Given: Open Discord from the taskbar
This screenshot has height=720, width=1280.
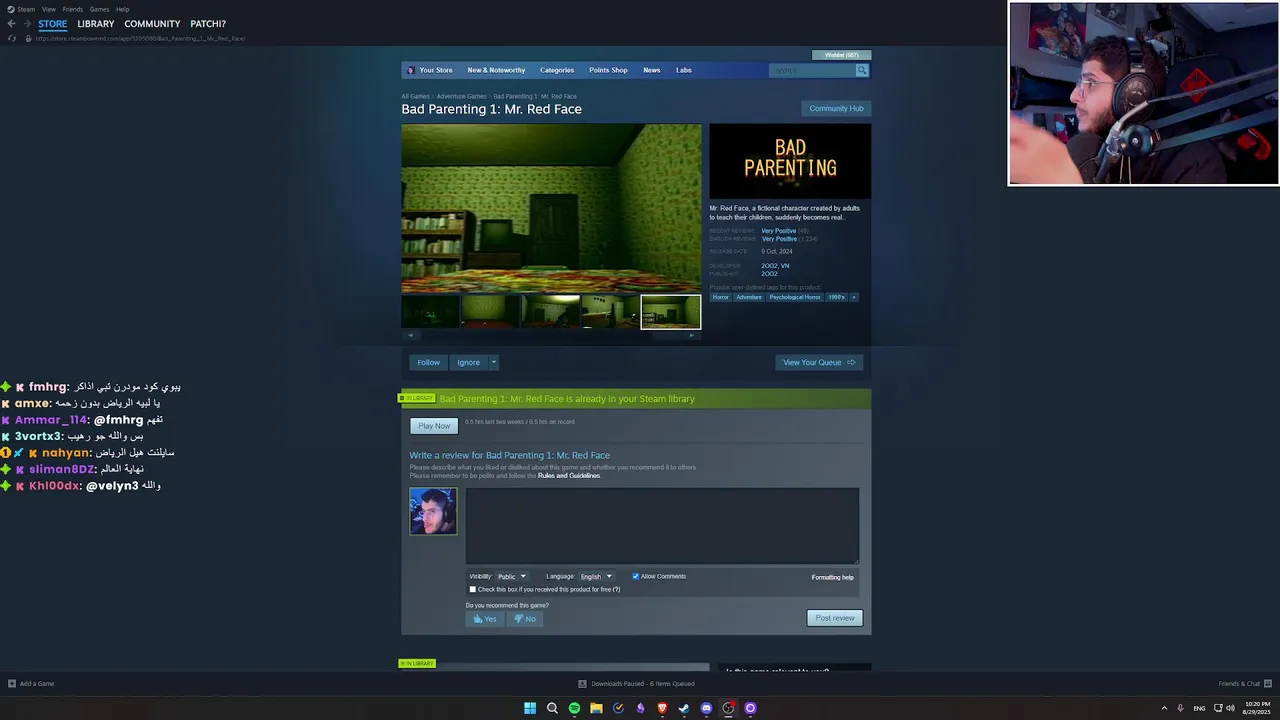Looking at the screenshot, I should coord(706,708).
